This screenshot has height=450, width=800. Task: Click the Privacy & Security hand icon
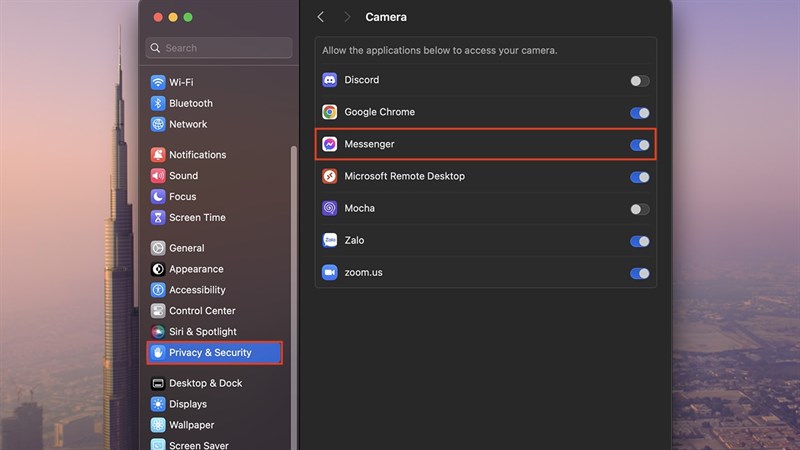click(158, 353)
